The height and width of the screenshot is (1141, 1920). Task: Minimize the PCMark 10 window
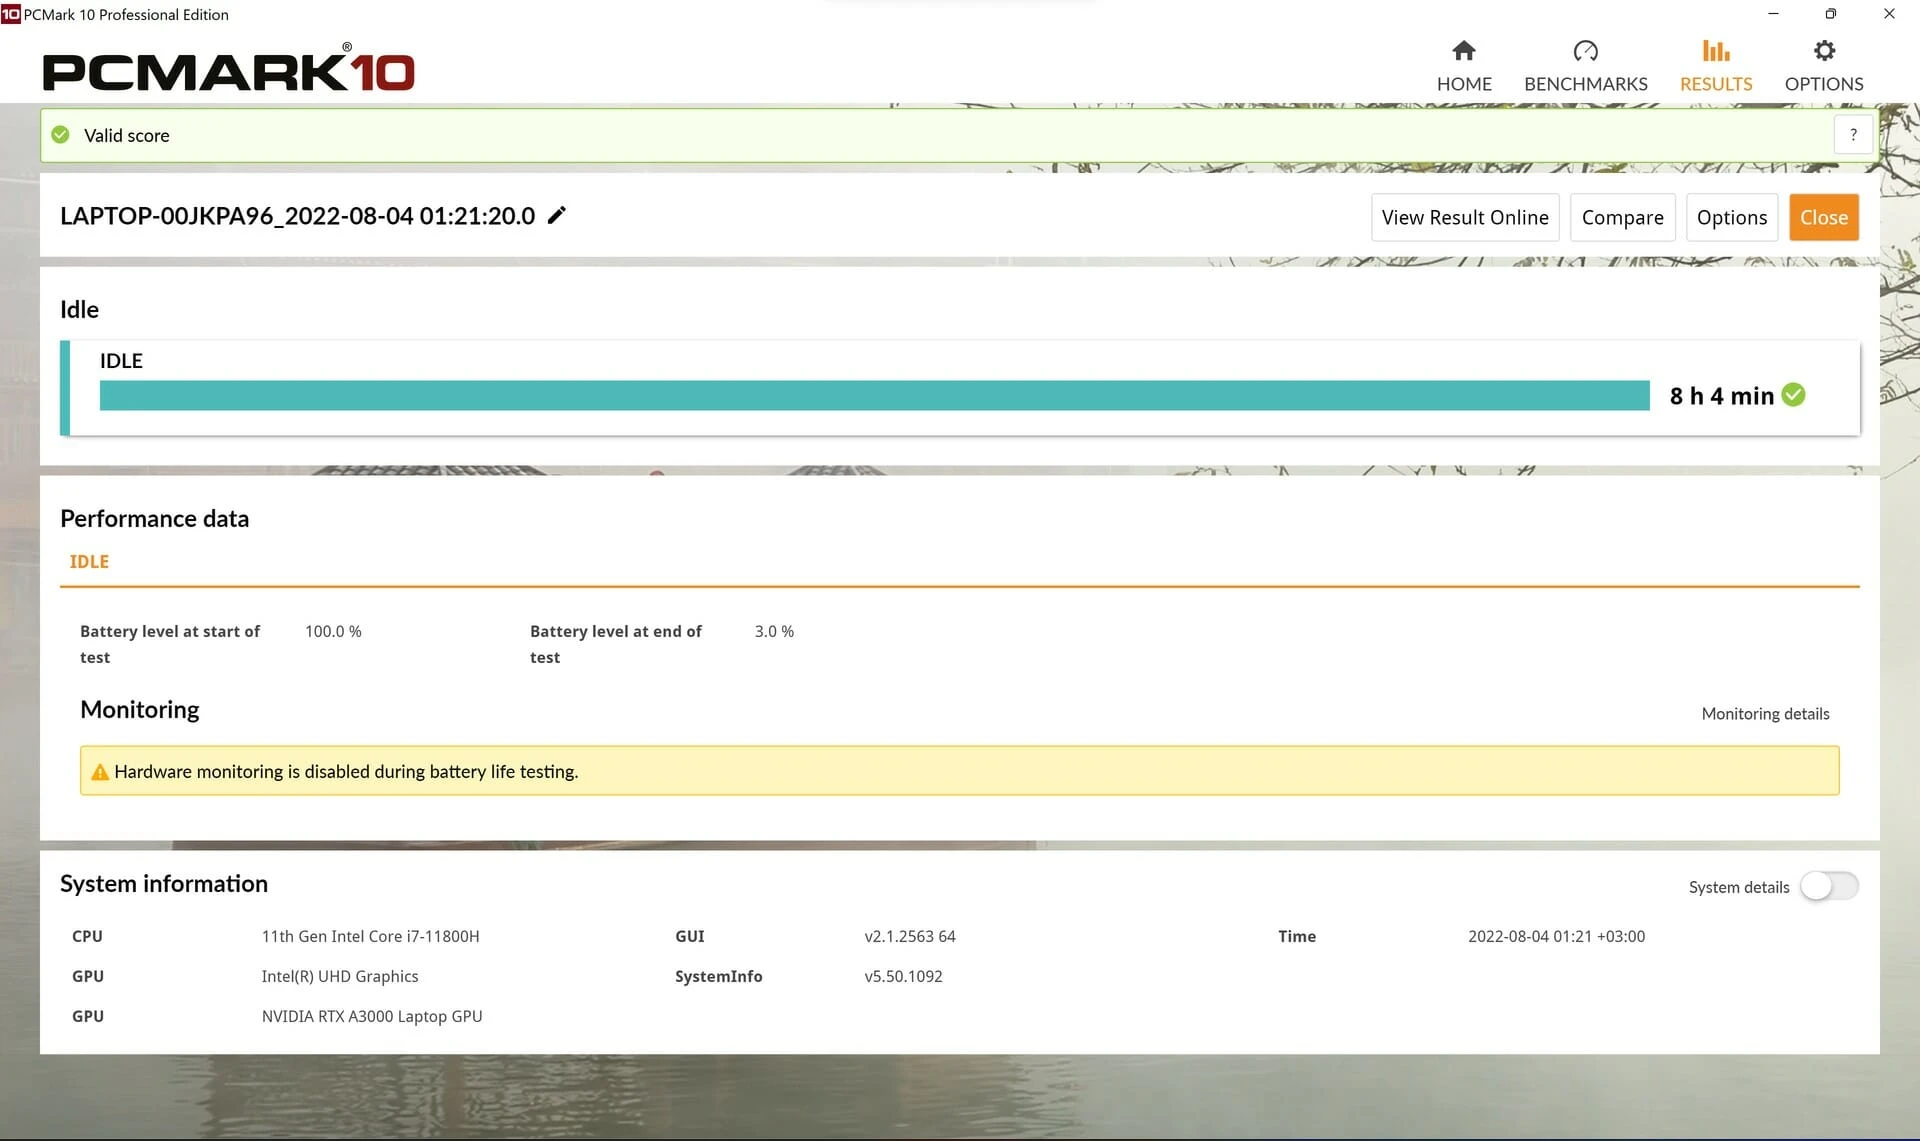click(x=1773, y=14)
